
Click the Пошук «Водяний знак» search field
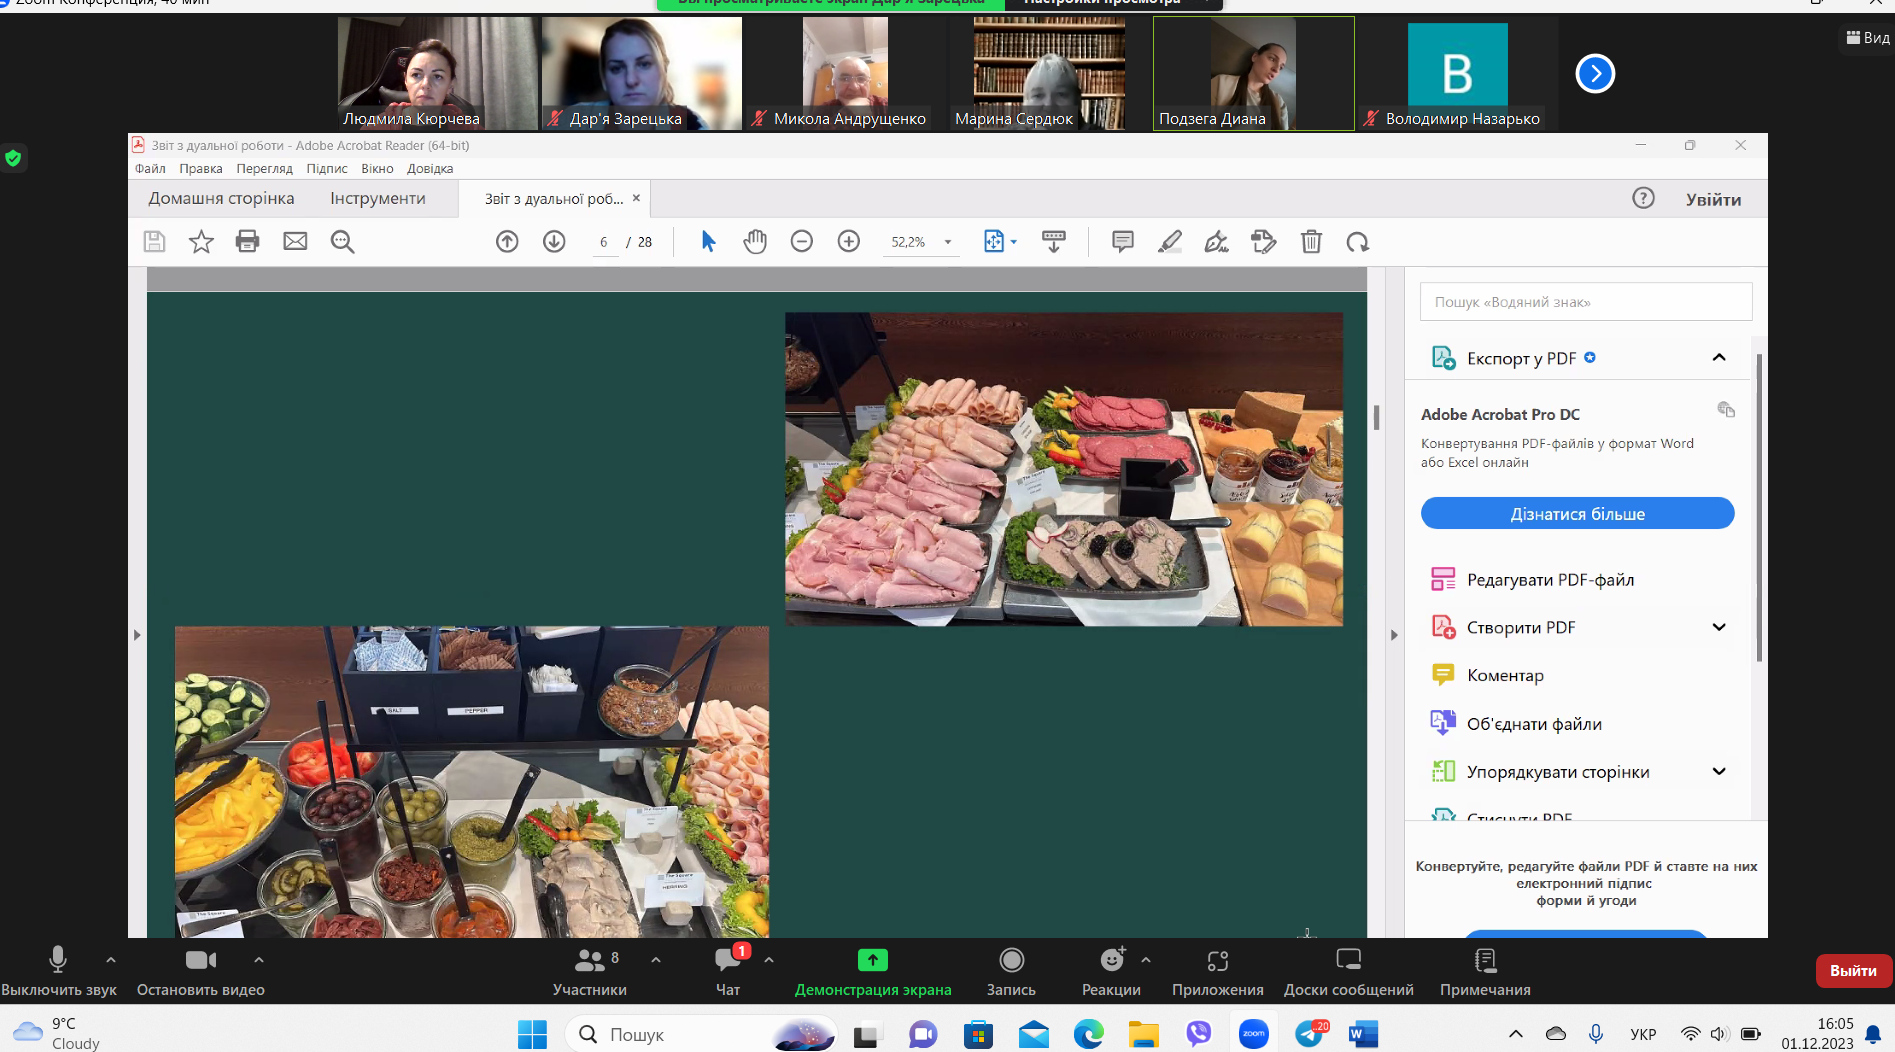pyautogui.click(x=1585, y=301)
